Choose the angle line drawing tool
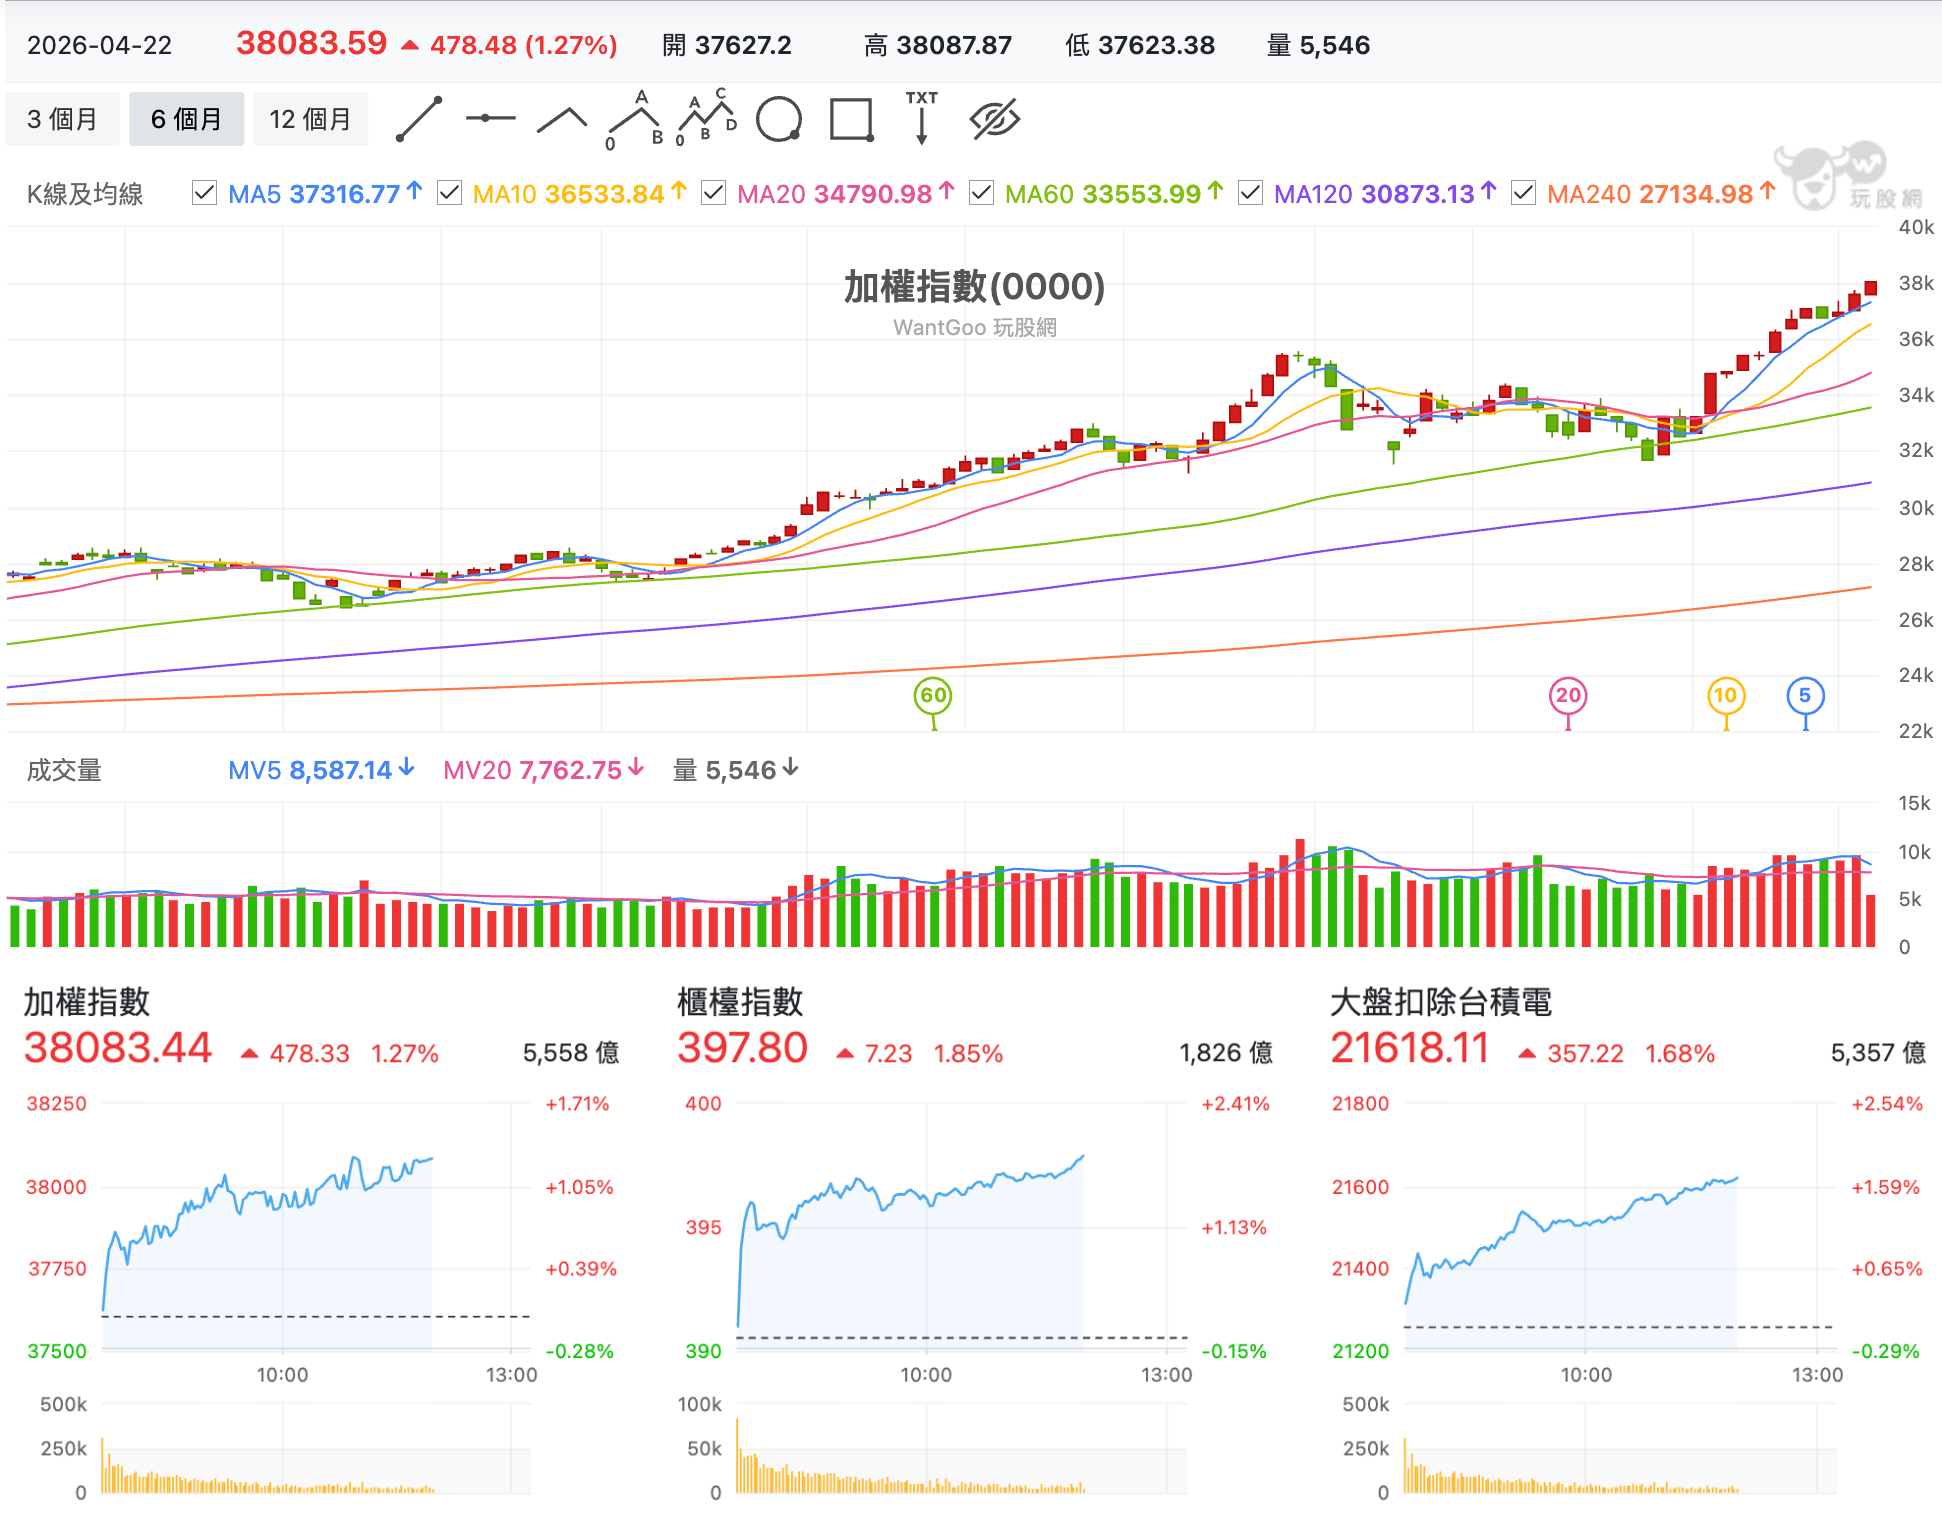Screen dimensions: 1942x1518 coord(562,119)
